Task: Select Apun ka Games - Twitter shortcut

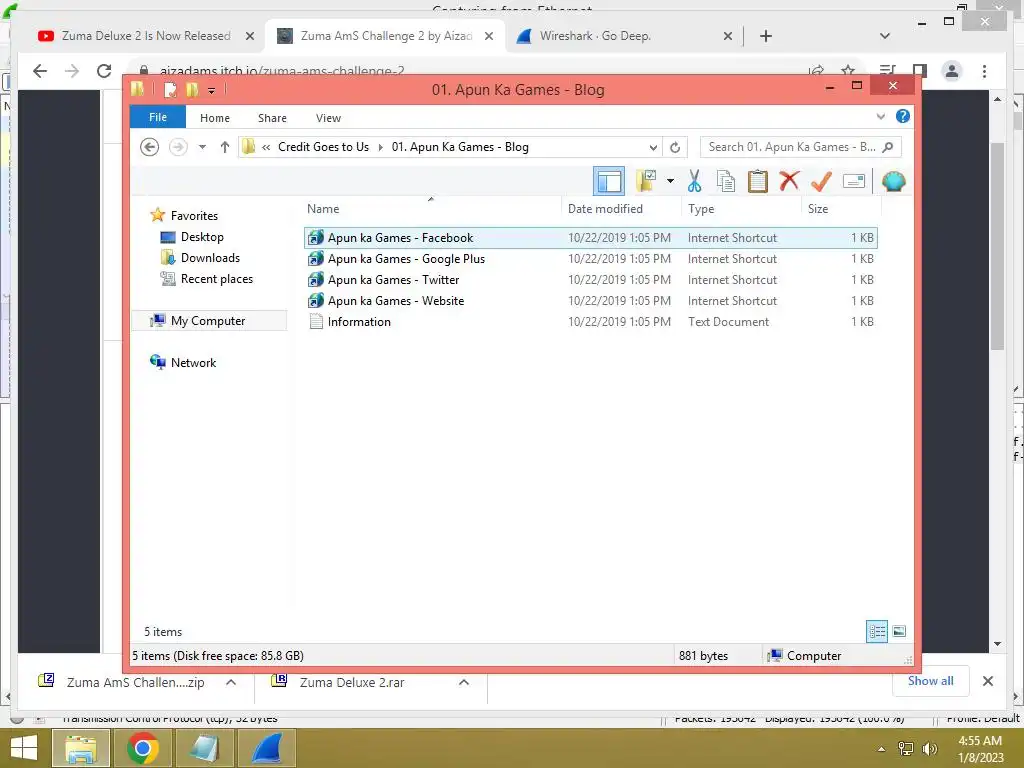Action: [590, 280]
